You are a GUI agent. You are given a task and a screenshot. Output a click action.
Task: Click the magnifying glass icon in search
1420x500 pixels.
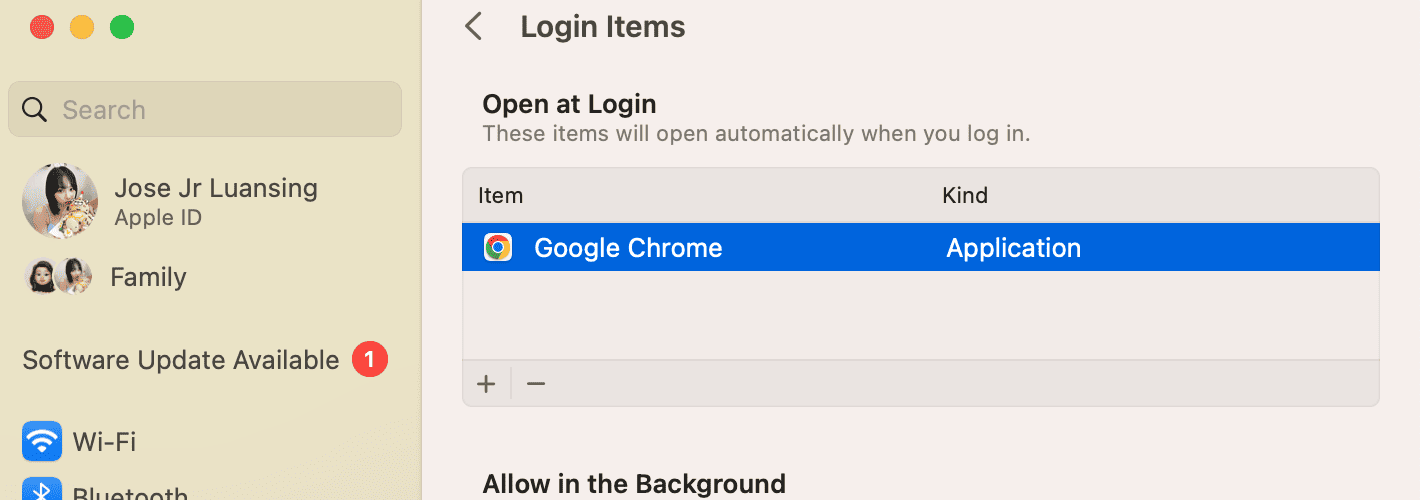(35, 110)
